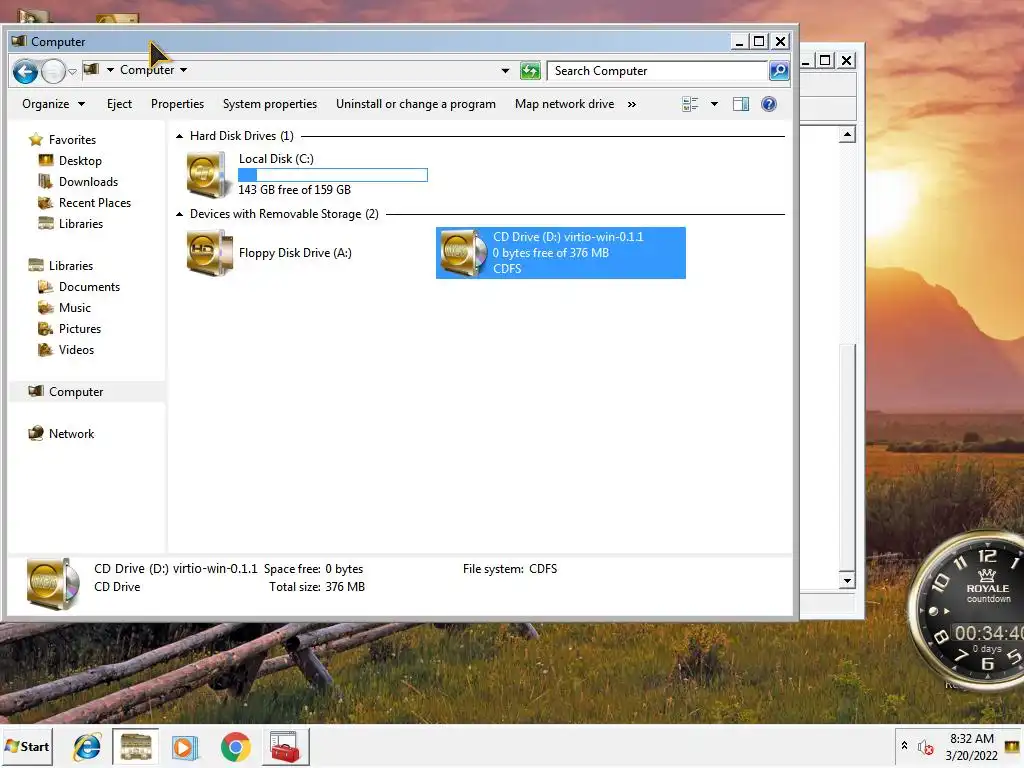
Task: Click the Royale countdown clock gadget
Action: click(x=968, y=609)
